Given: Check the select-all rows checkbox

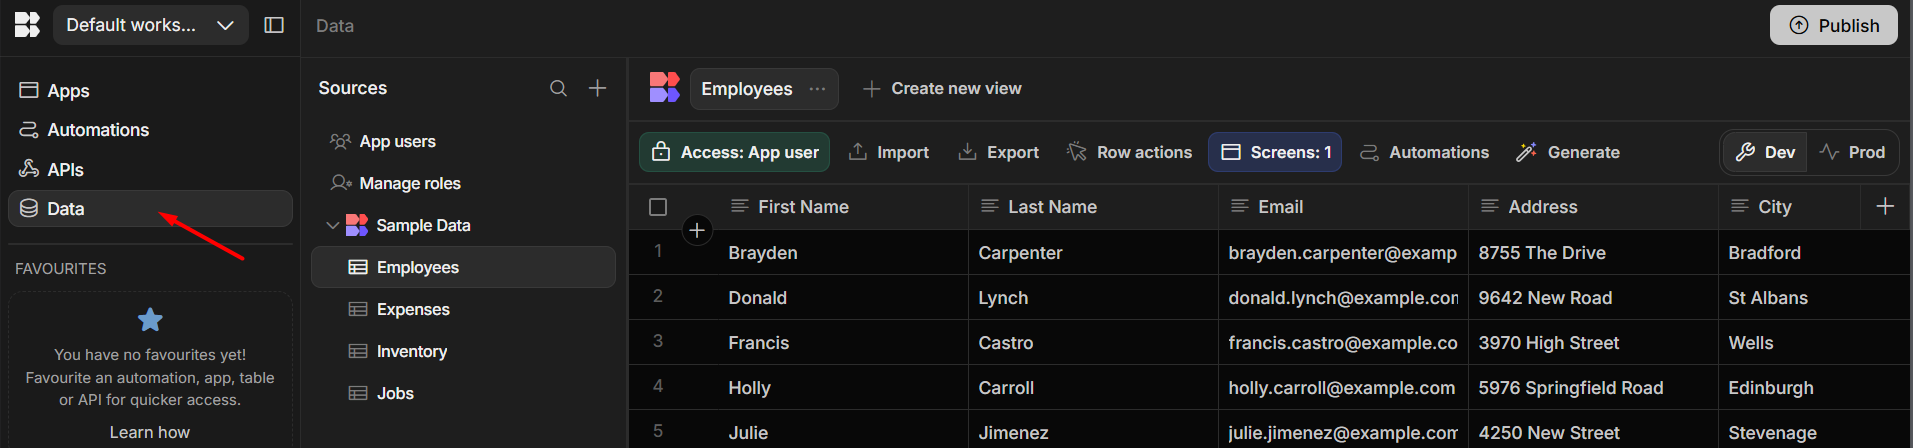Looking at the screenshot, I should pos(658,207).
